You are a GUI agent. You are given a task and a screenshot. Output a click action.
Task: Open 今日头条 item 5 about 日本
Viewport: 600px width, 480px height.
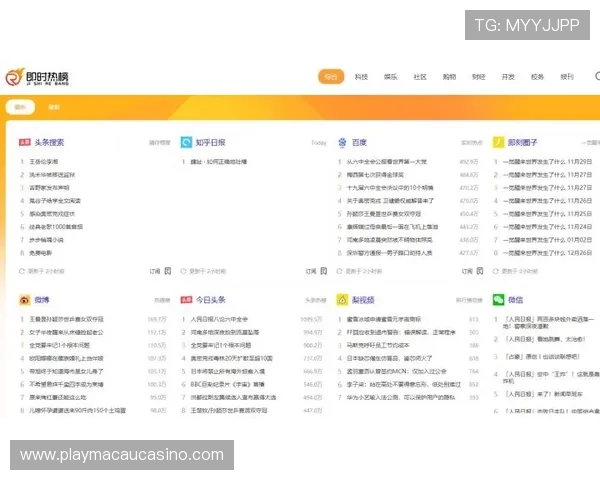[228, 371]
